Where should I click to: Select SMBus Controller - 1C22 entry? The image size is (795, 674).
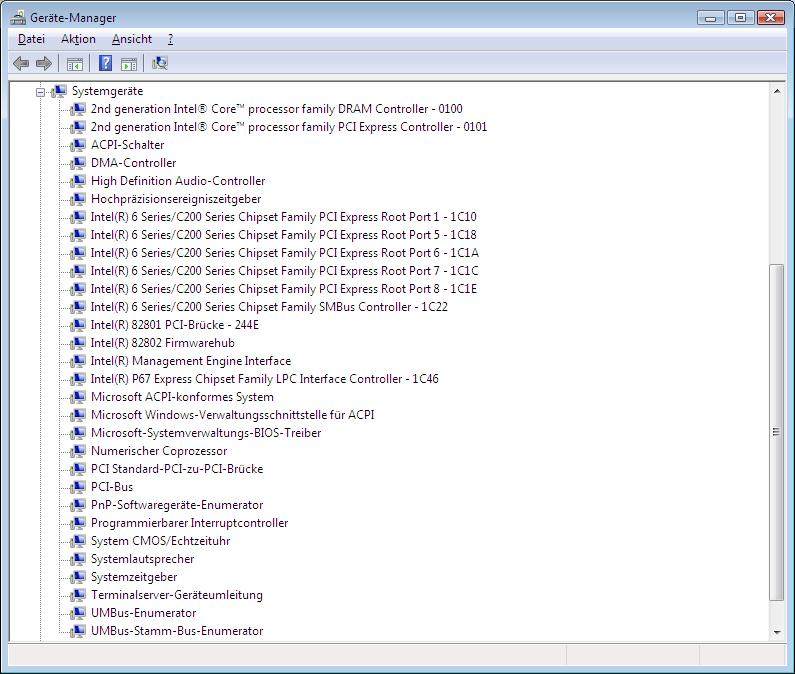pyautogui.click(x=269, y=307)
